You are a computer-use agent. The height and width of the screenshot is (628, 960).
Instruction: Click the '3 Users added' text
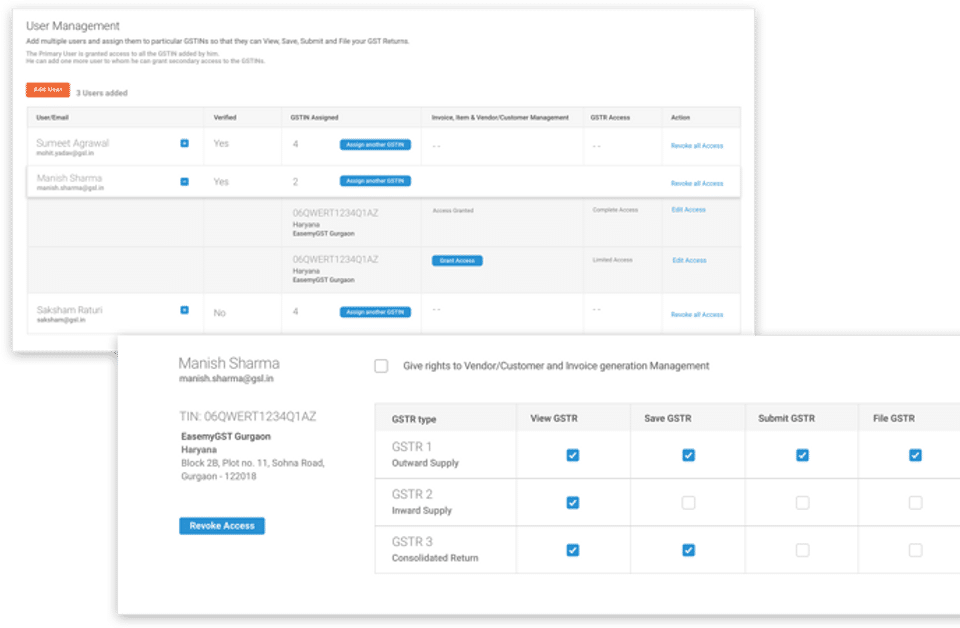(x=102, y=93)
